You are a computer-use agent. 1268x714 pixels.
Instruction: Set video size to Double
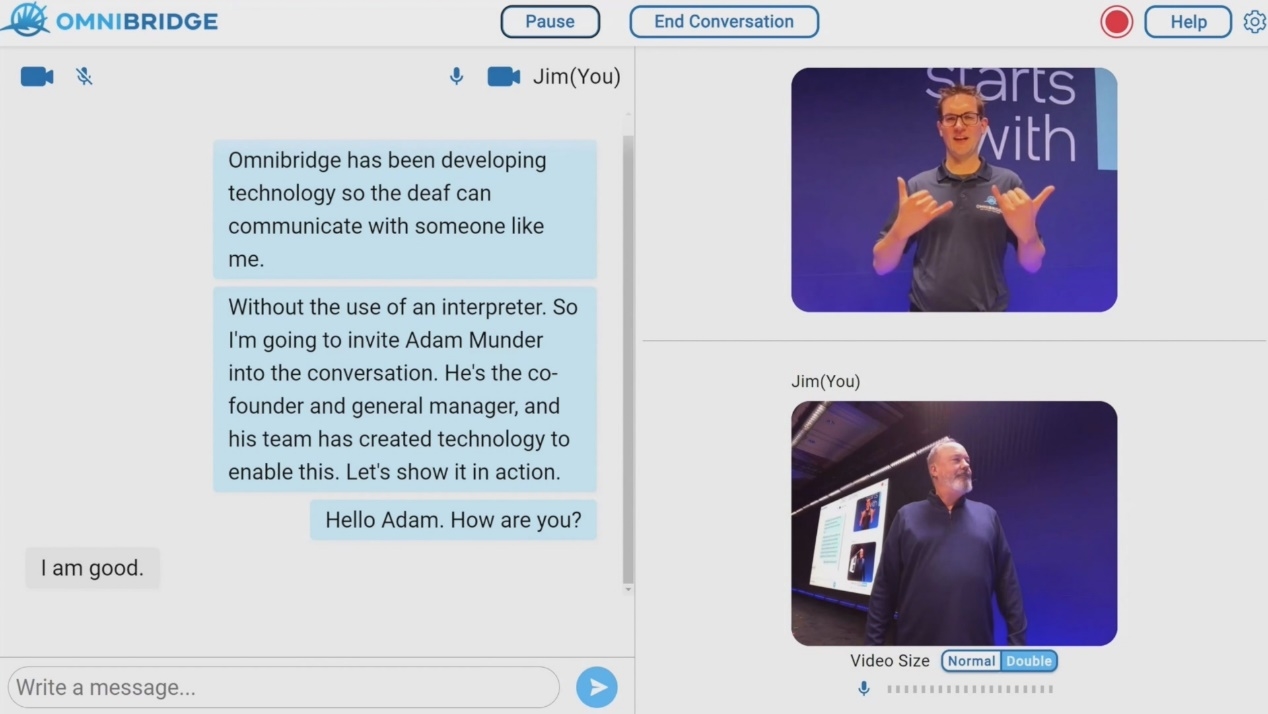1028,661
